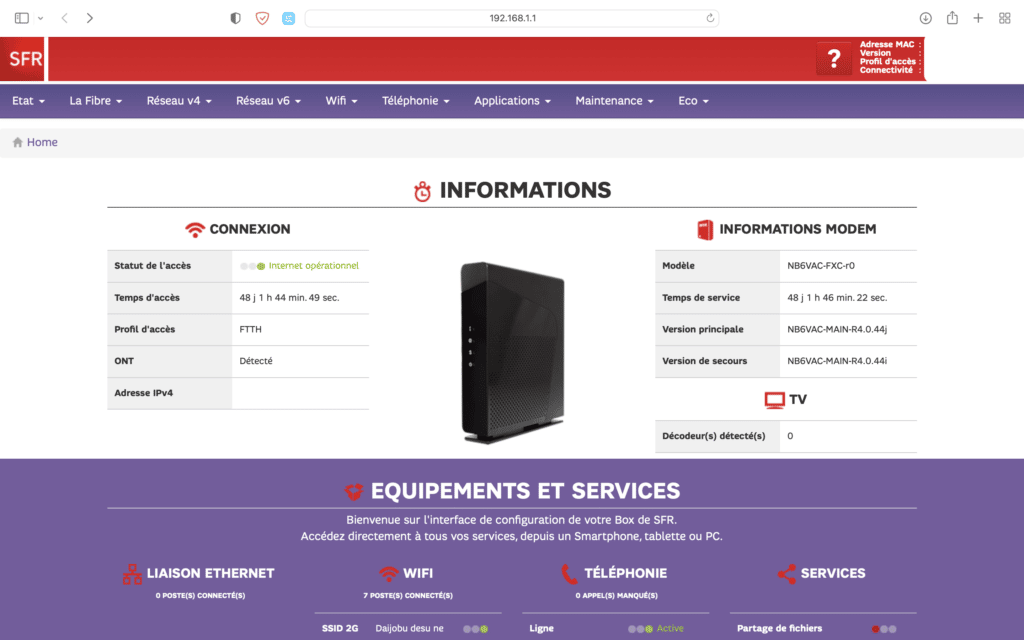The height and width of the screenshot is (640, 1024).
Task: Click the TV screen icon
Action: click(775, 400)
